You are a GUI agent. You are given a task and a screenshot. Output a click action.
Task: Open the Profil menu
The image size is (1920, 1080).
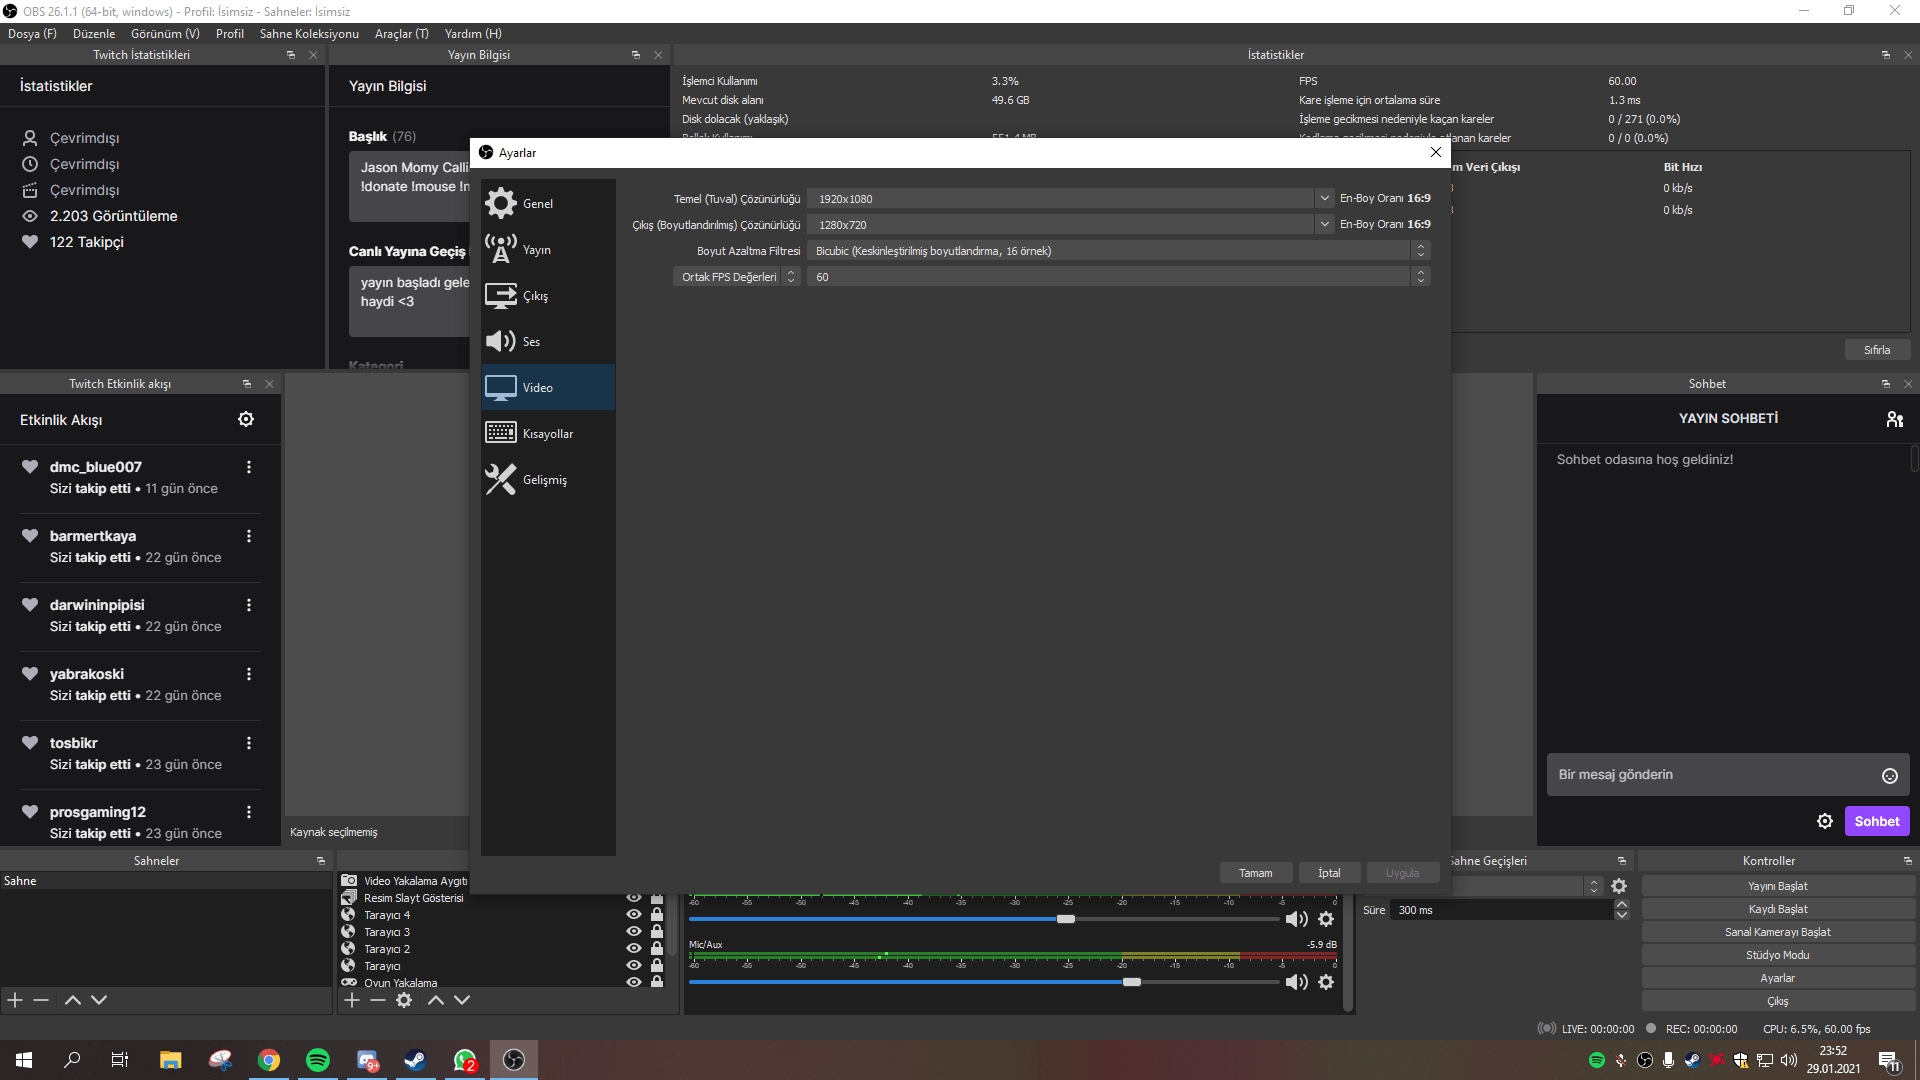point(230,33)
